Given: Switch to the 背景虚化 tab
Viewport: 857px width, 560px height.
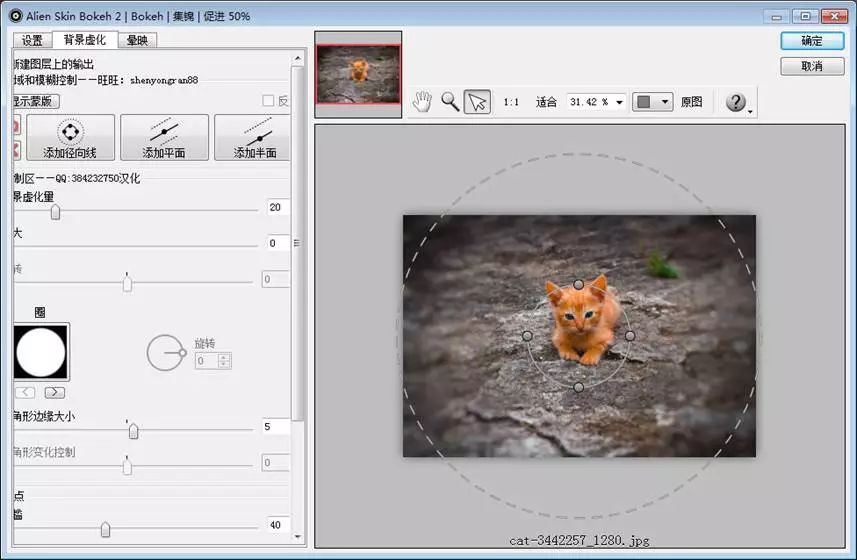Looking at the screenshot, I should [x=85, y=39].
